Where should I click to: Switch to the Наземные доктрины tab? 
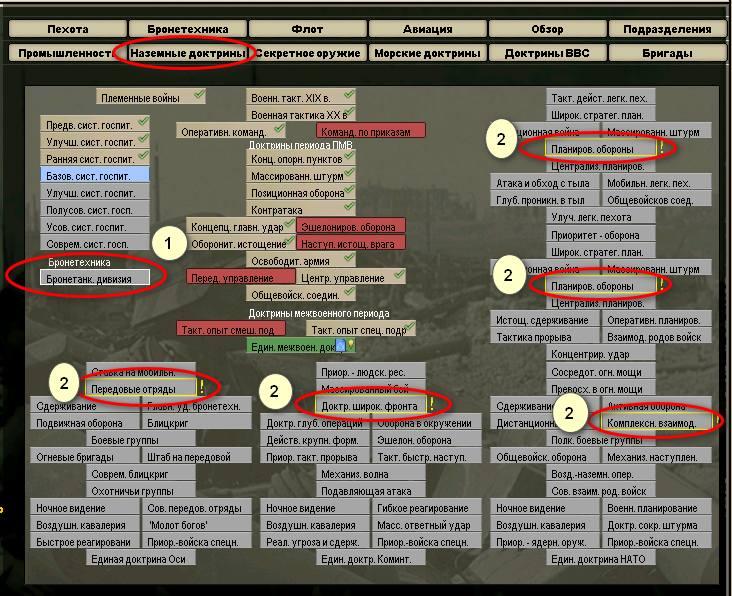(182, 53)
